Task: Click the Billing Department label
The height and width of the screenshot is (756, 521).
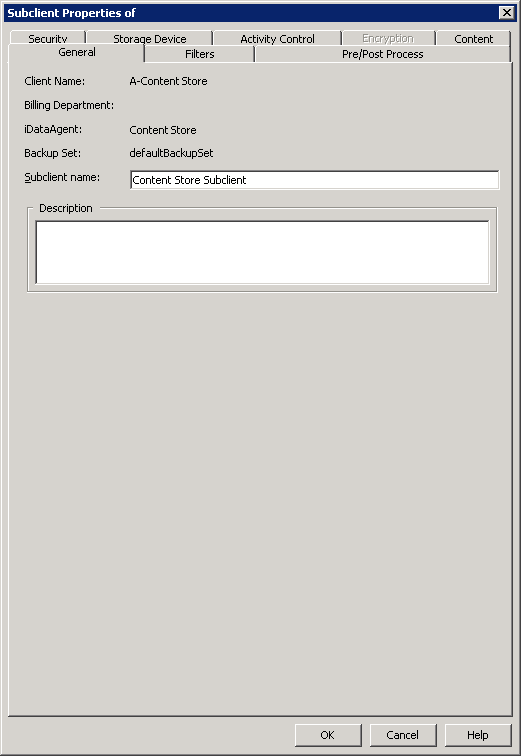Action: (69, 105)
